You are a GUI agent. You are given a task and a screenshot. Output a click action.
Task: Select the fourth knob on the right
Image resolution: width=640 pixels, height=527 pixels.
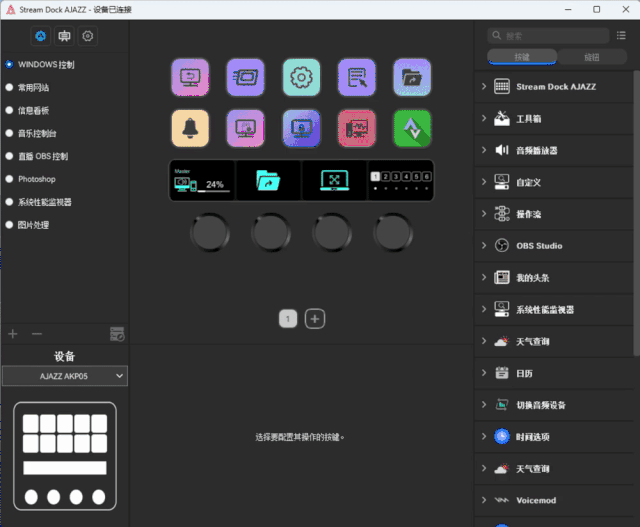click(393, 233)
